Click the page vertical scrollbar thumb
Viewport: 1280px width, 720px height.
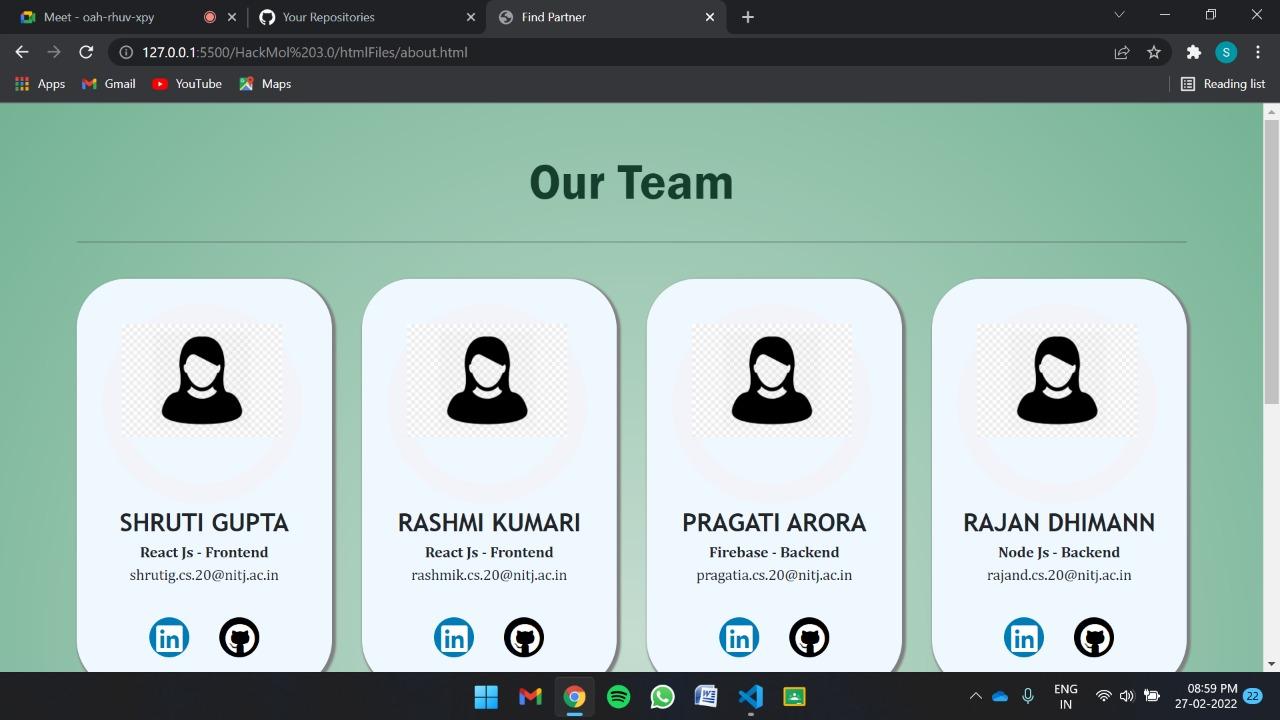pos(1271,261)
